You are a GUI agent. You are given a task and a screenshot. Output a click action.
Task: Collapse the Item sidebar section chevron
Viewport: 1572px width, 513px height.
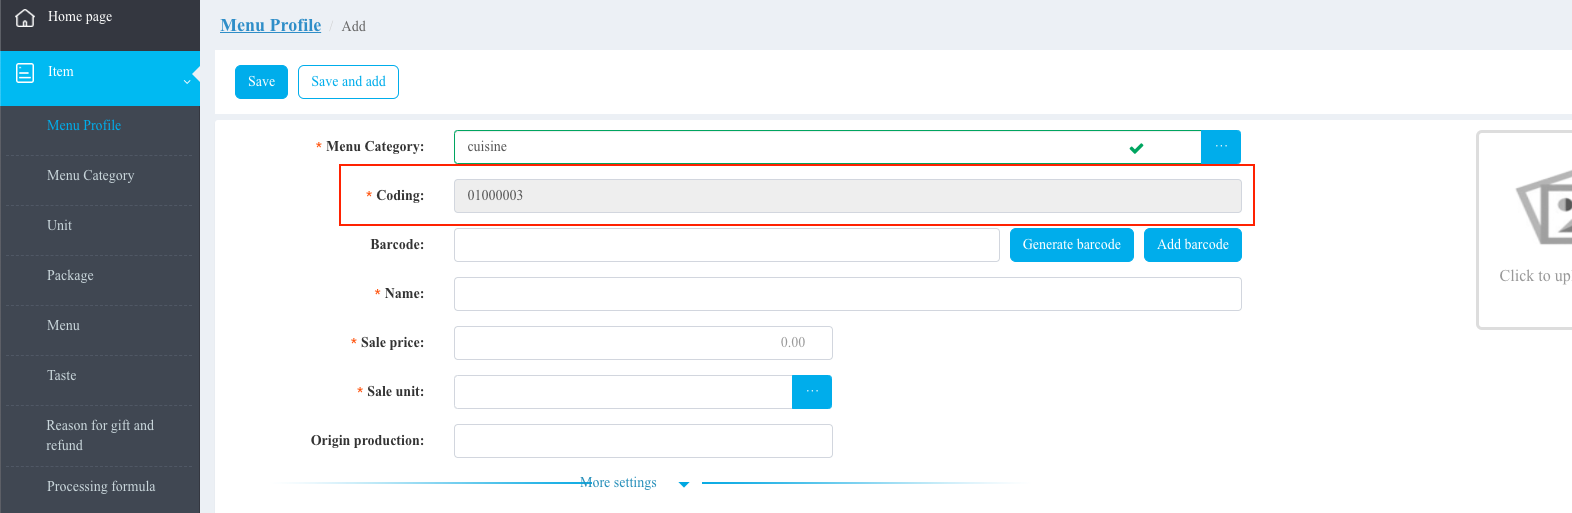[187, 81]
